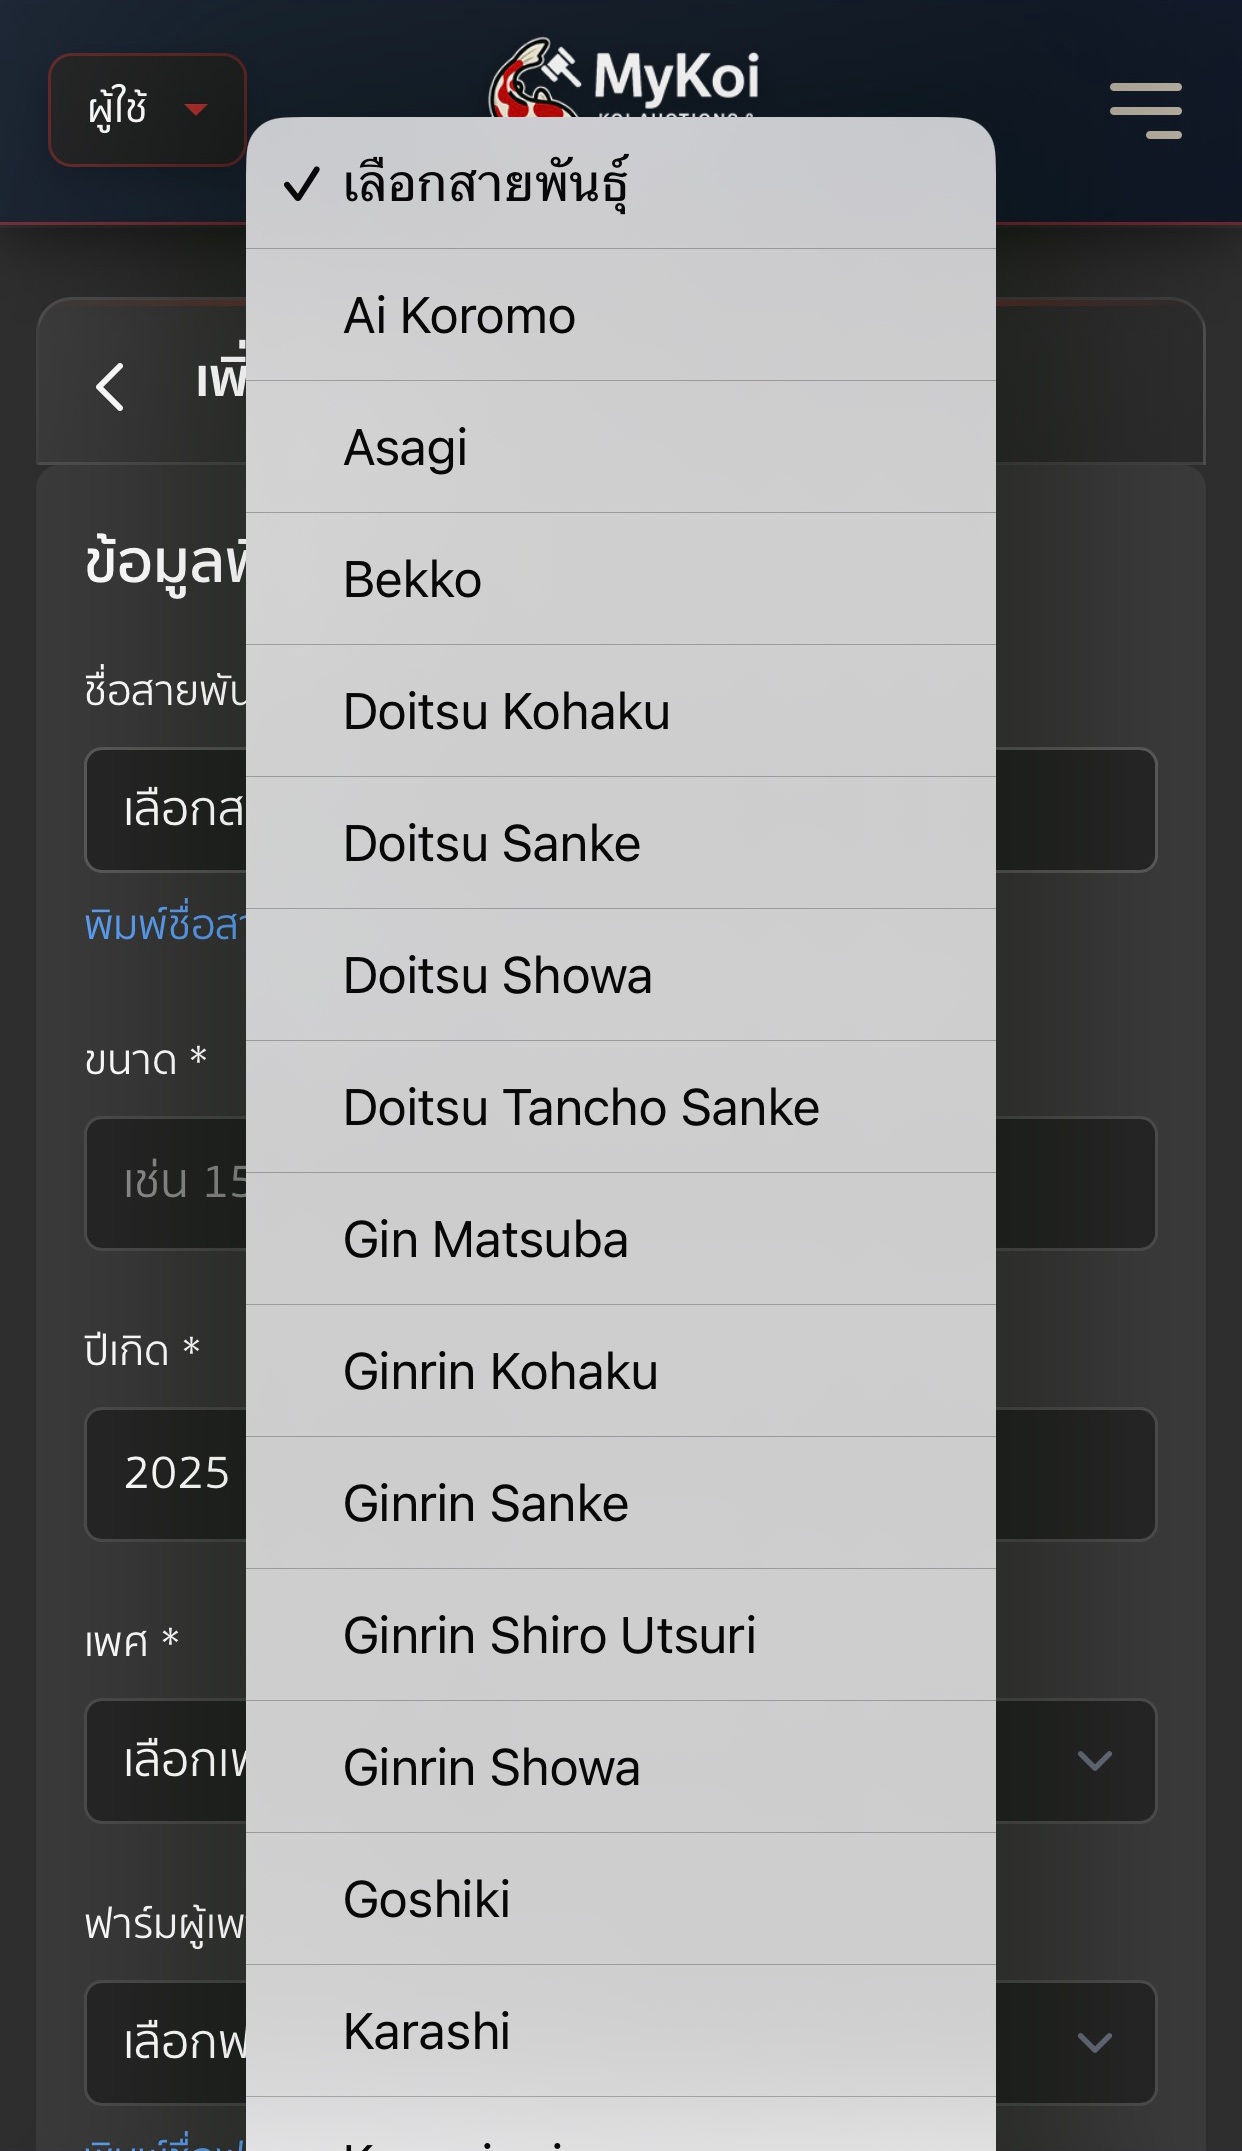Open the ผู้ใช้ user dropdown
The width and height of the screenshot is (1242, 2151).
[x=147, y=110]
